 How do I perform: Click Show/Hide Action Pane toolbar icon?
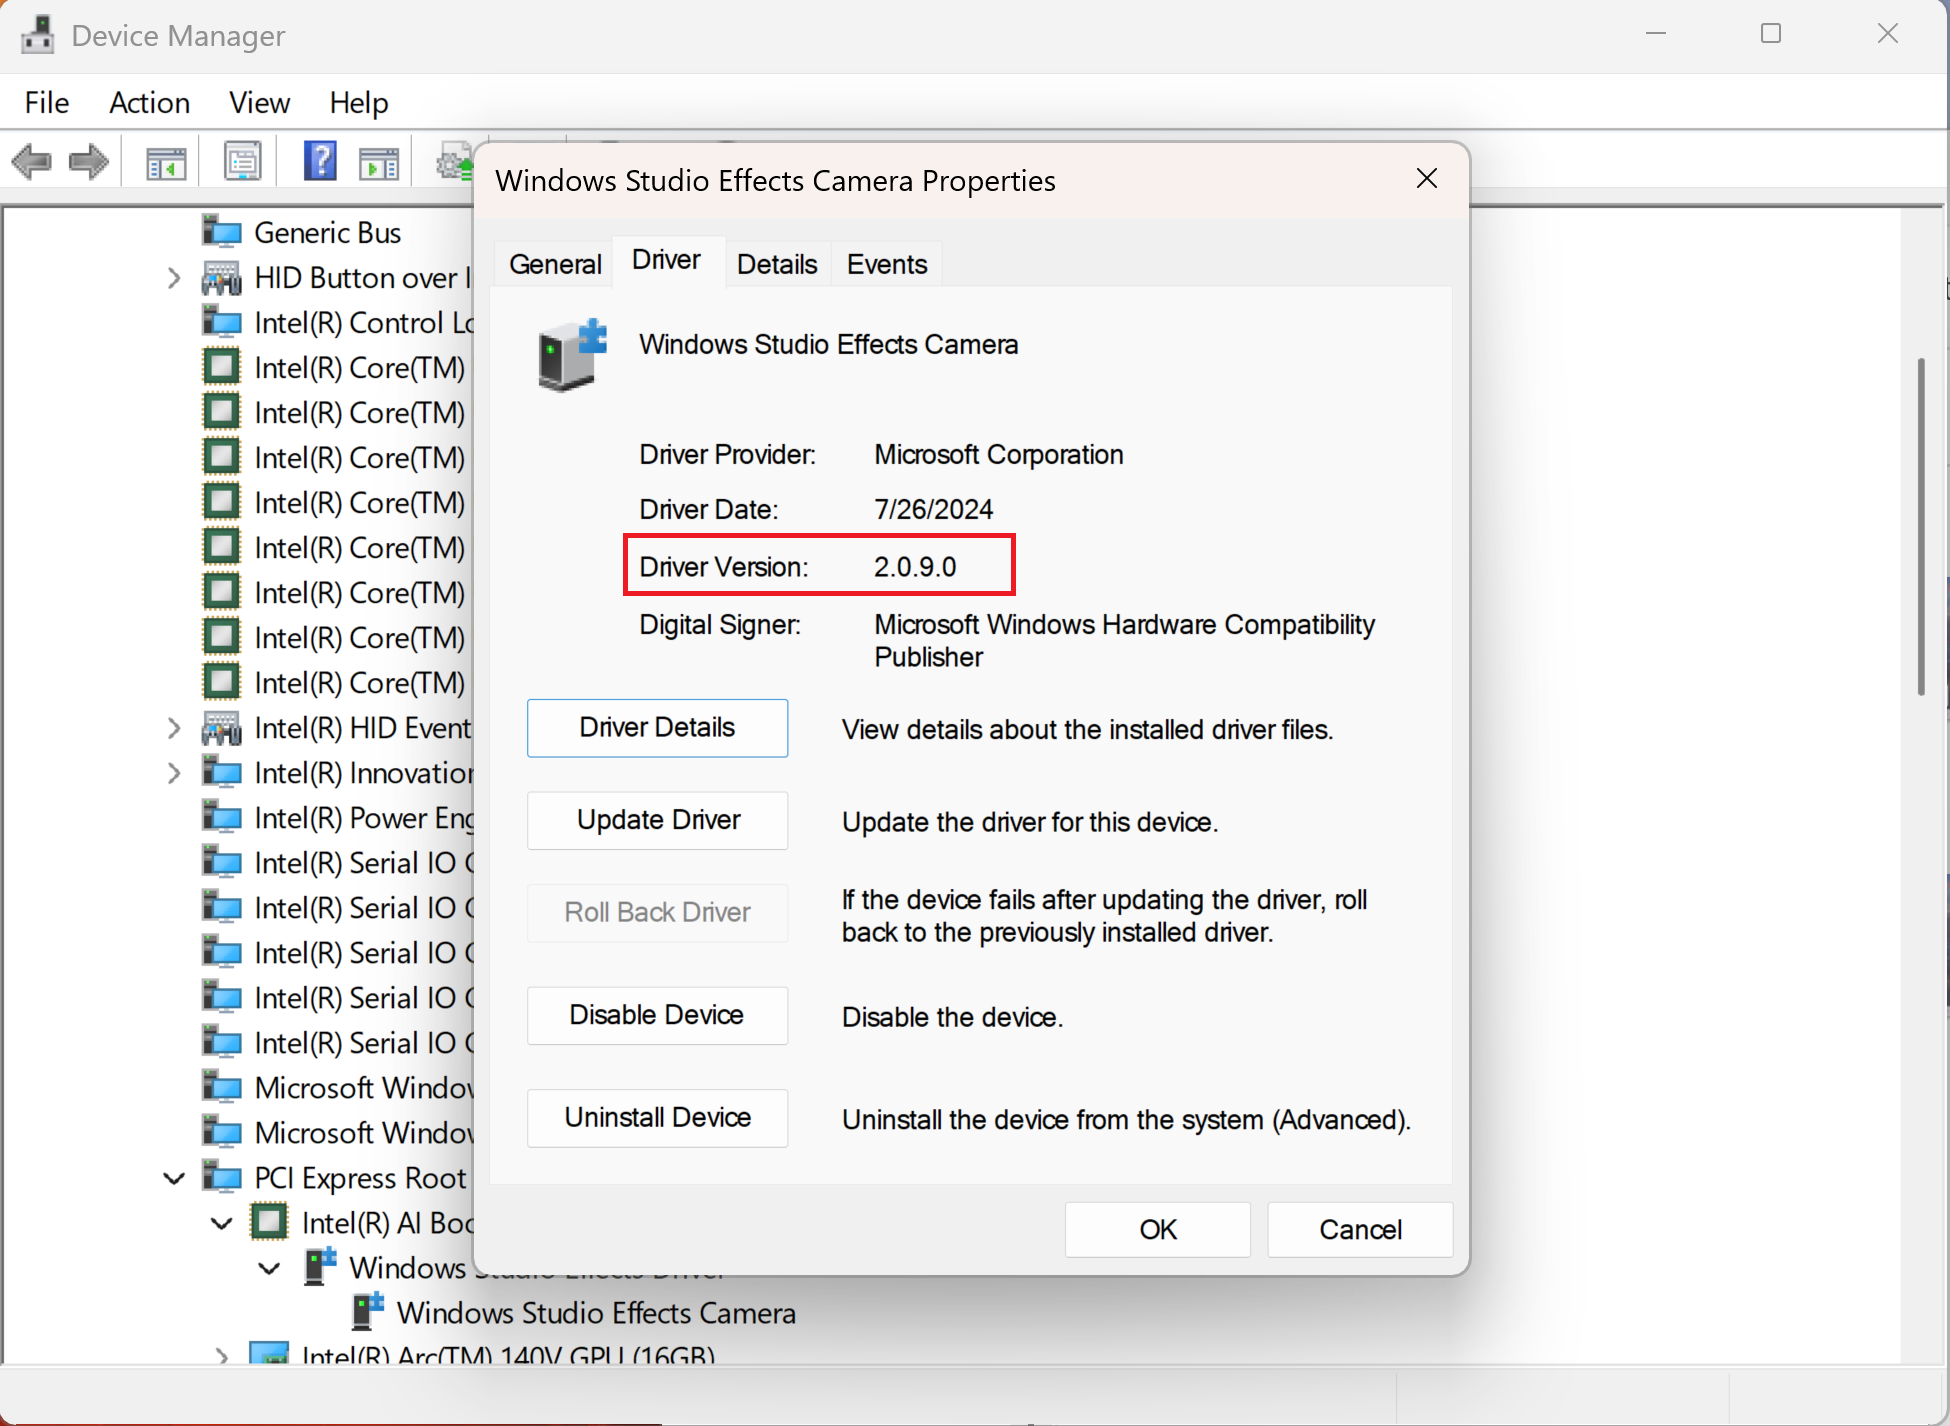click(x=379, y=162)
